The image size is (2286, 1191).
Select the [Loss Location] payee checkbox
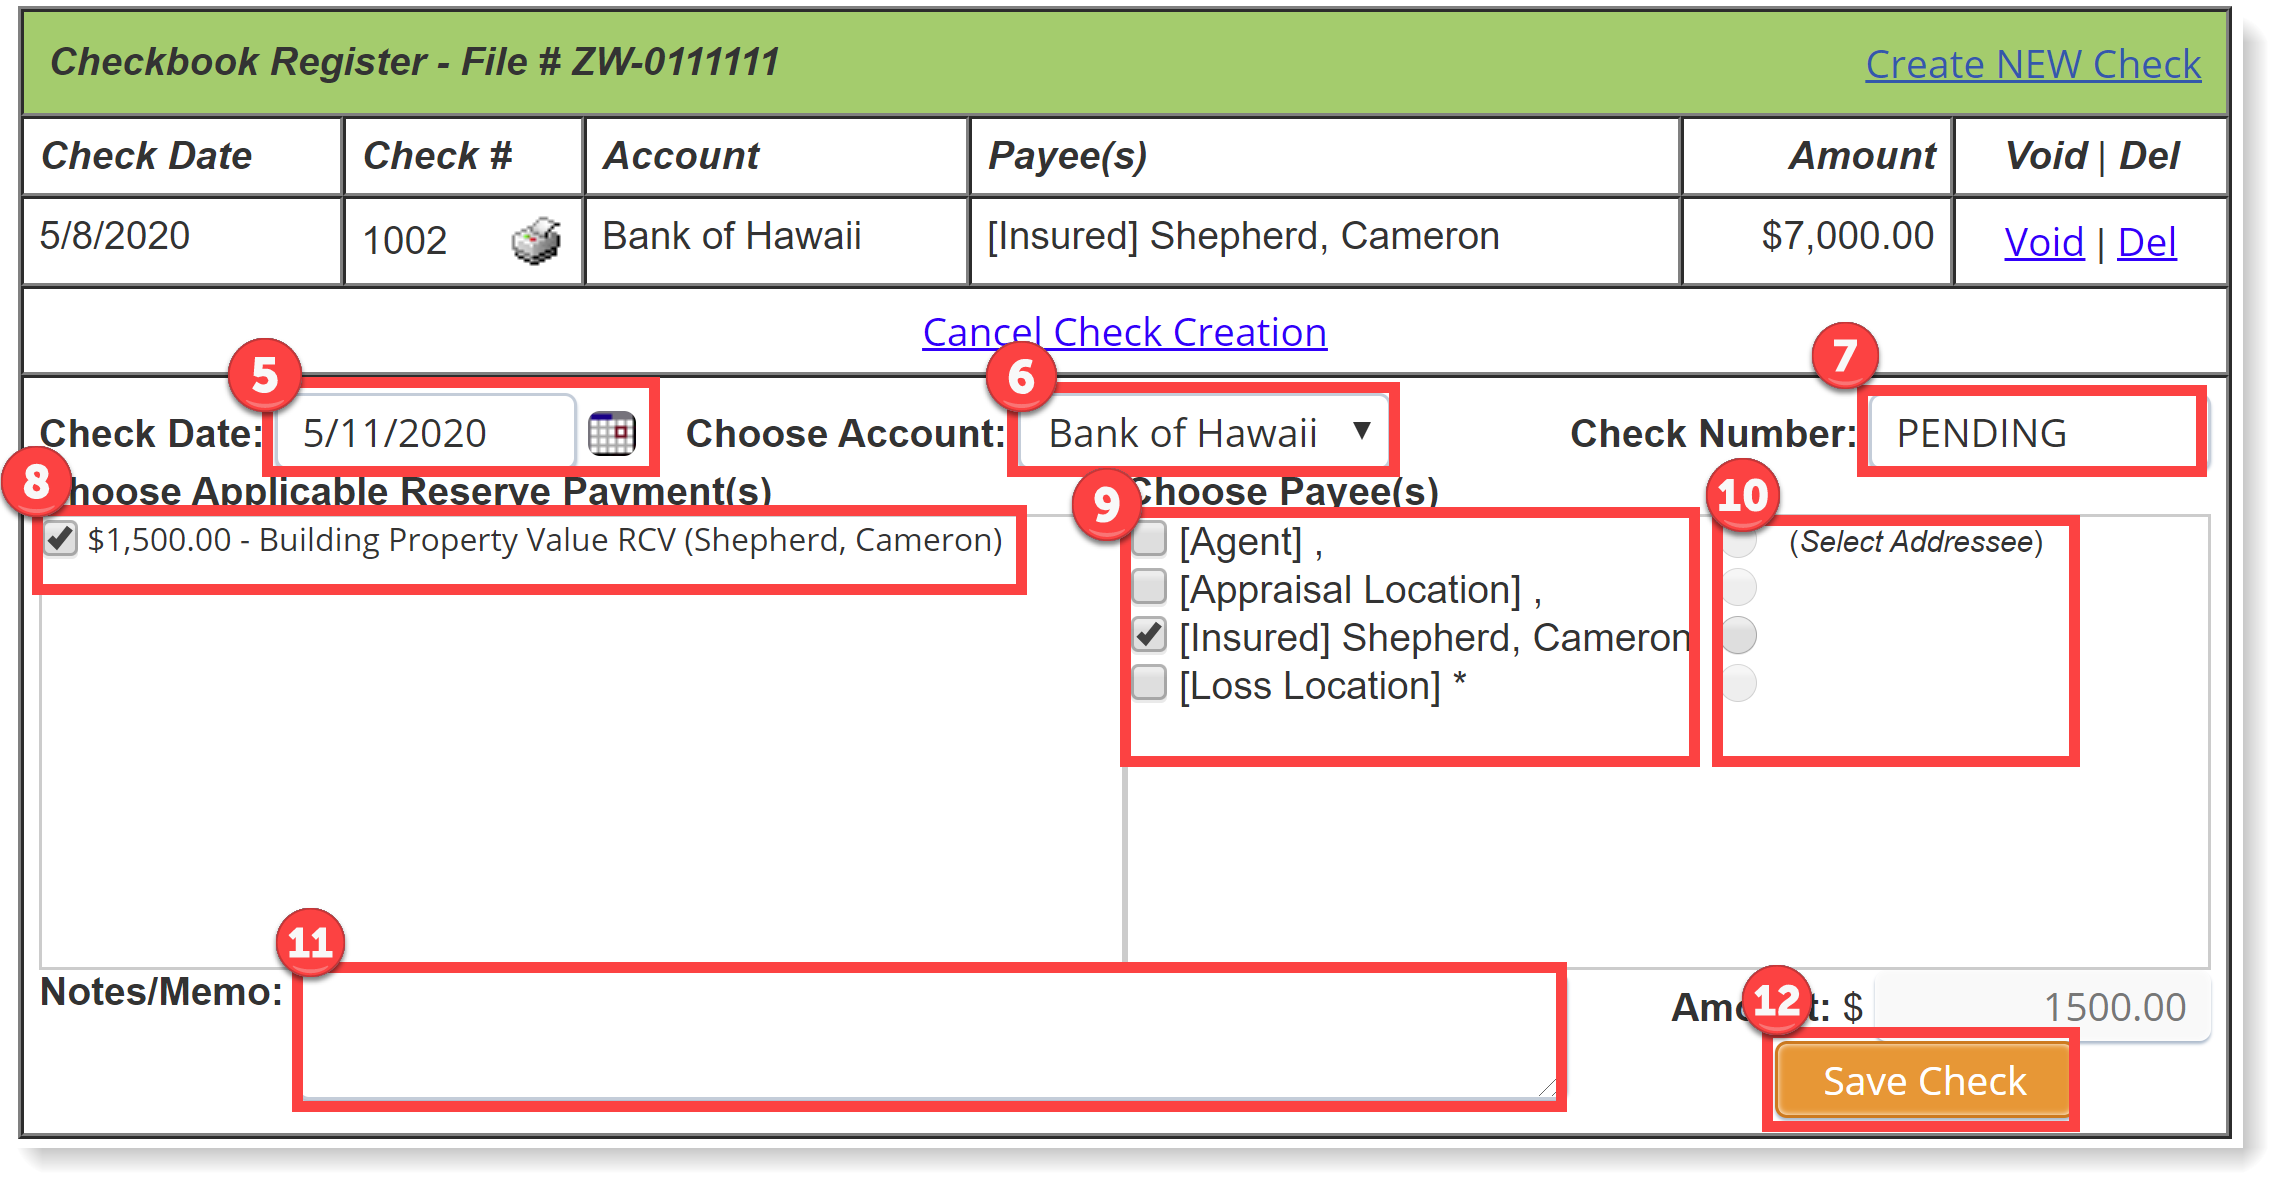tap(1149, 683)
